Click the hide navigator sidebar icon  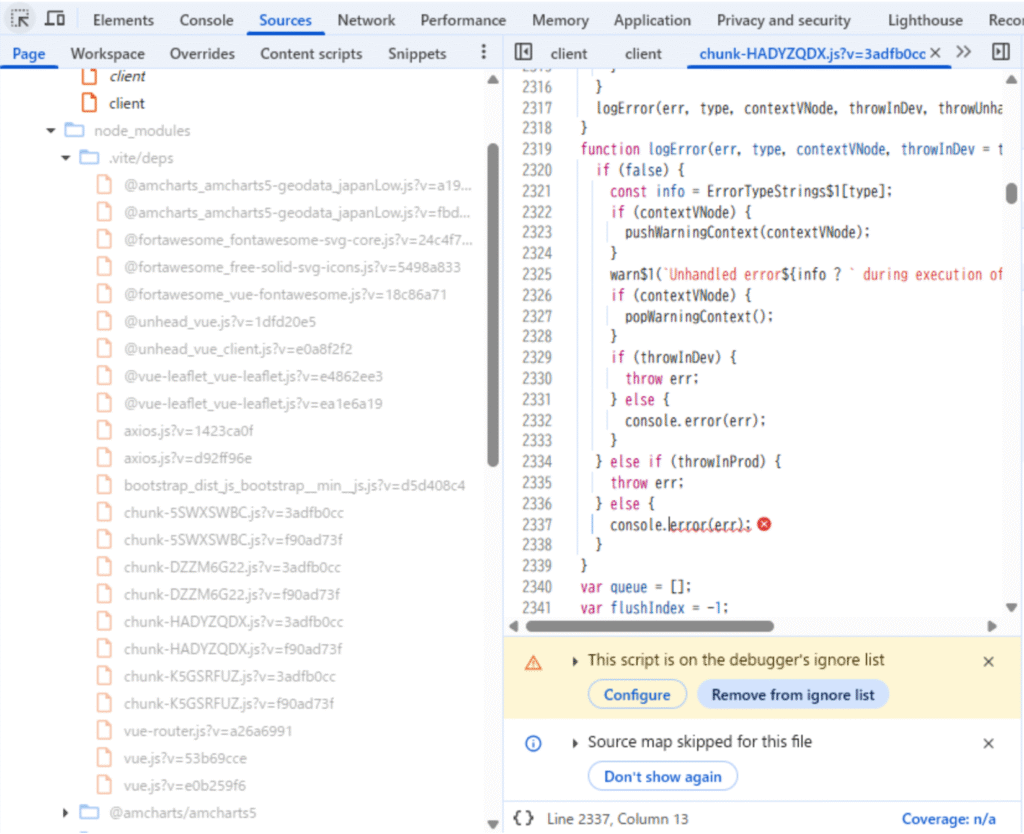[x=522, y=53]
